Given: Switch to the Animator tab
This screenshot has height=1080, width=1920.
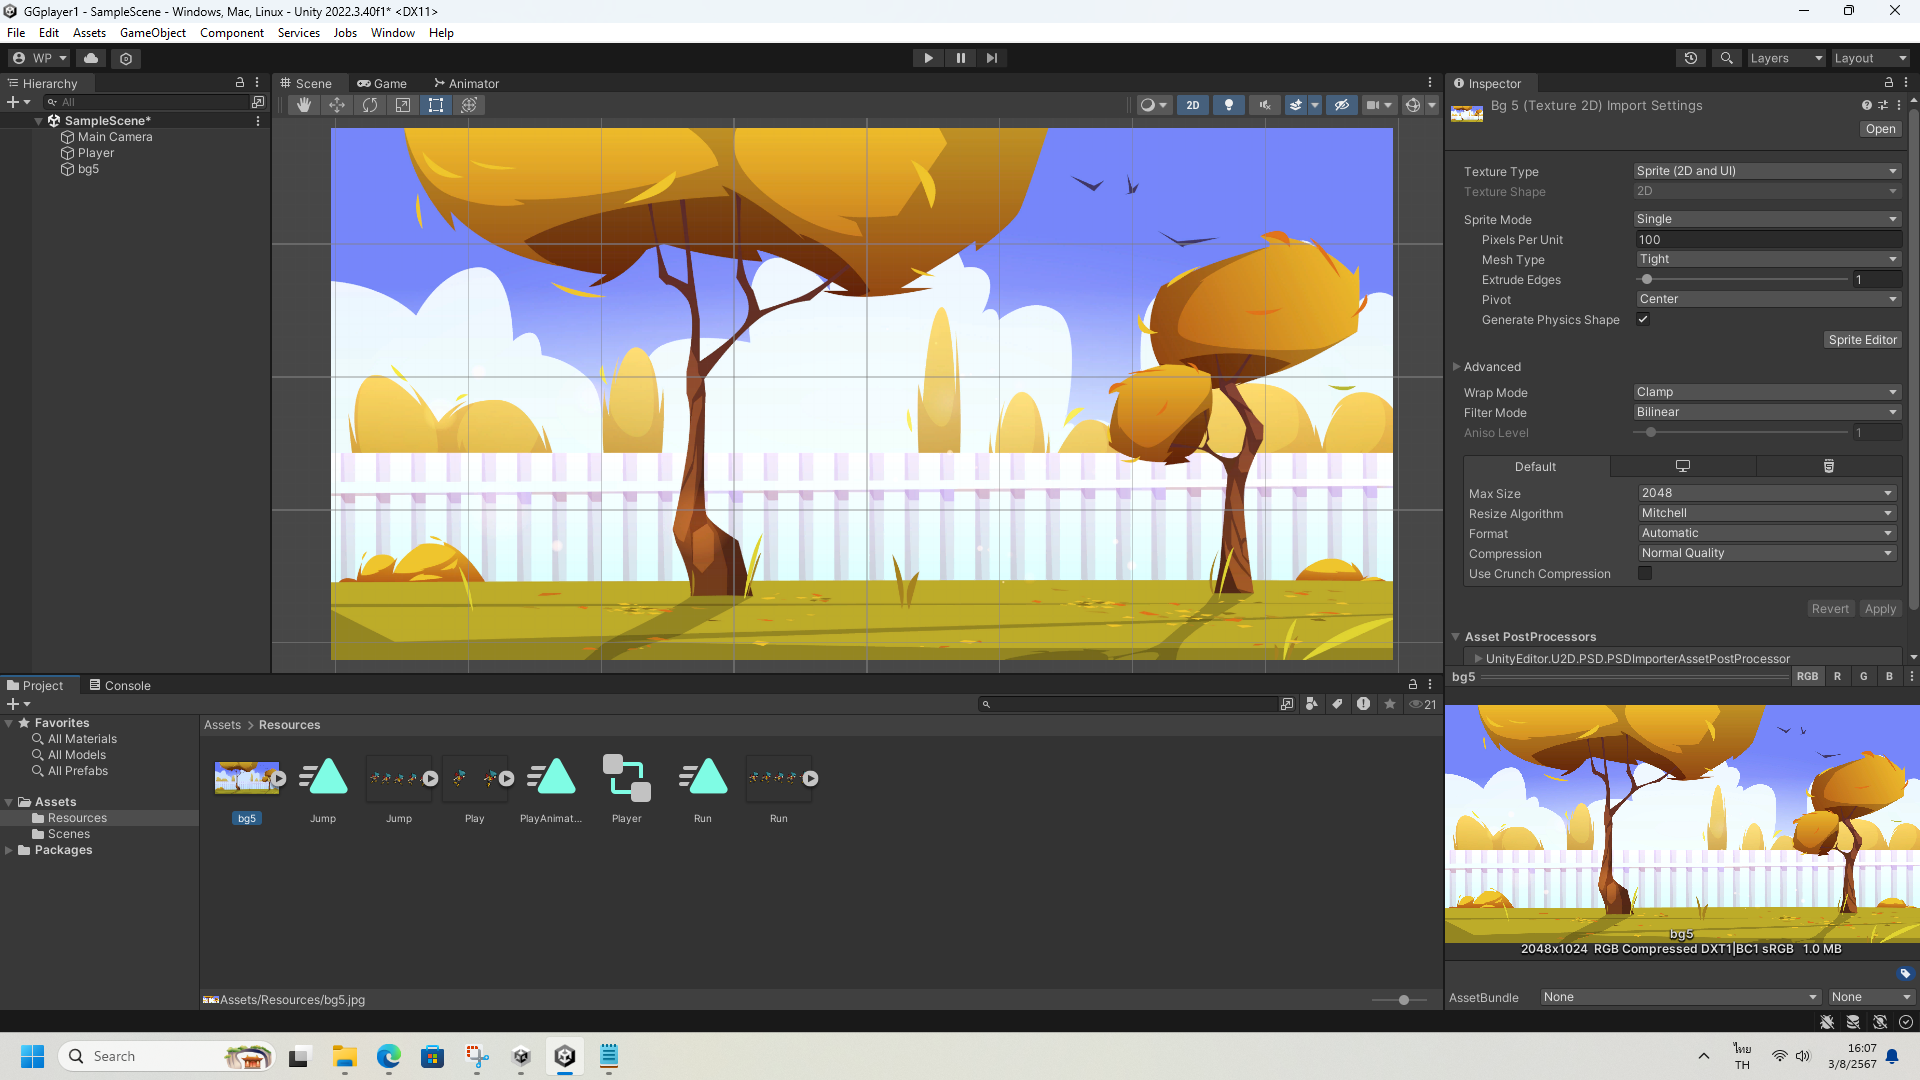Looking at the screenshot, I should pyautogui.click(x=466, y=84).
